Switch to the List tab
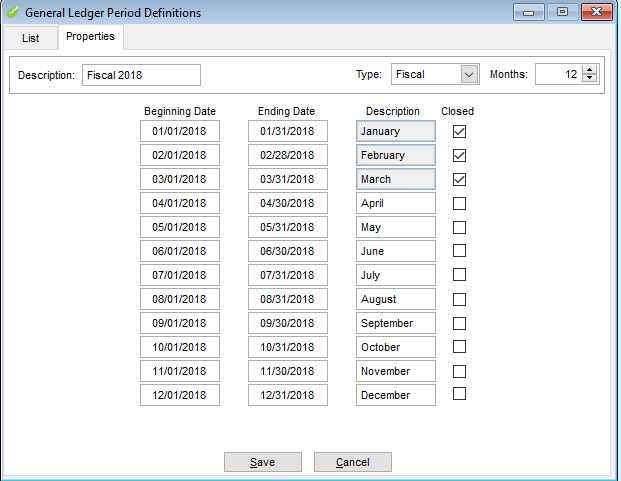Image resolution: width=621 pixels, height=481 pixels. click(30, 38)
